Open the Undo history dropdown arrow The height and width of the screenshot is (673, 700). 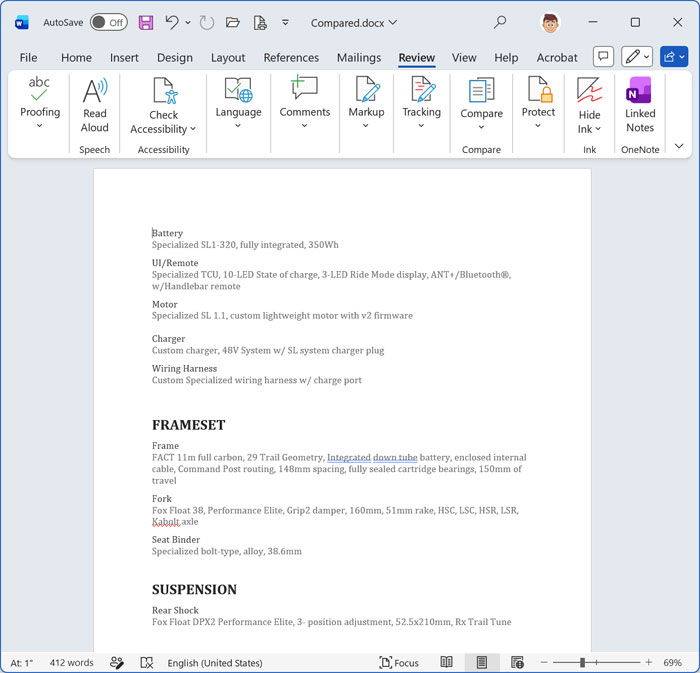click(x=188, y=22)
